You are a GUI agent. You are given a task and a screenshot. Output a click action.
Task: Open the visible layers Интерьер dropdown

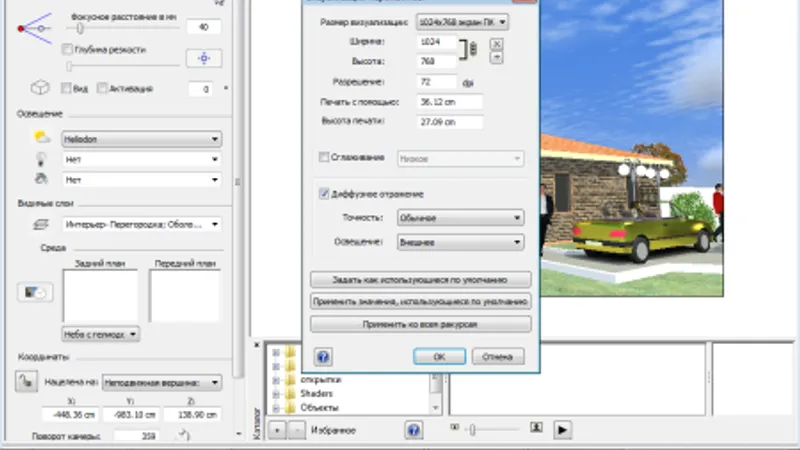141,224
